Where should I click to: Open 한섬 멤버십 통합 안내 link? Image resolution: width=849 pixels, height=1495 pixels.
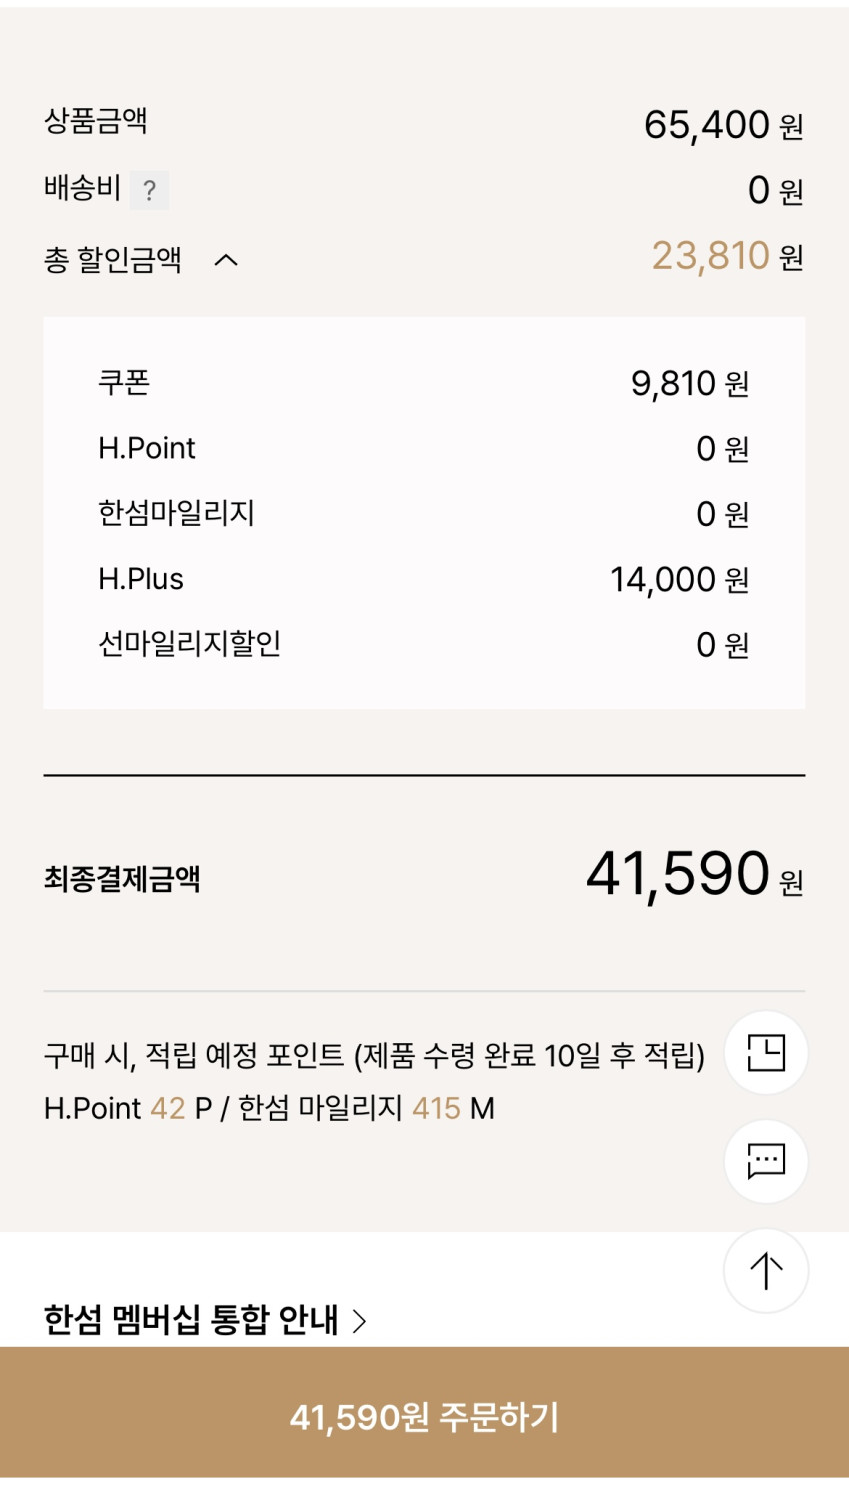coord(205,1320)
